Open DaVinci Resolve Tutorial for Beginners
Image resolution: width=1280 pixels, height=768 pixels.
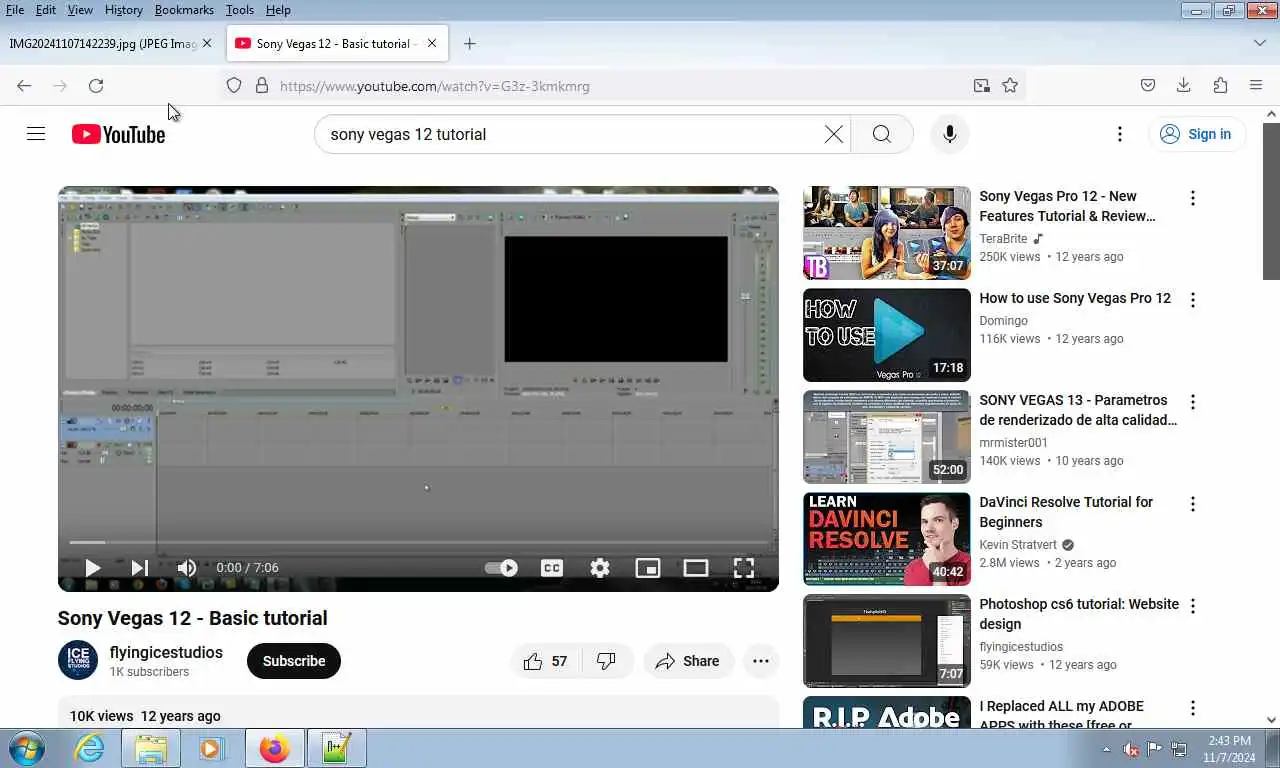tap(1066, 512)
